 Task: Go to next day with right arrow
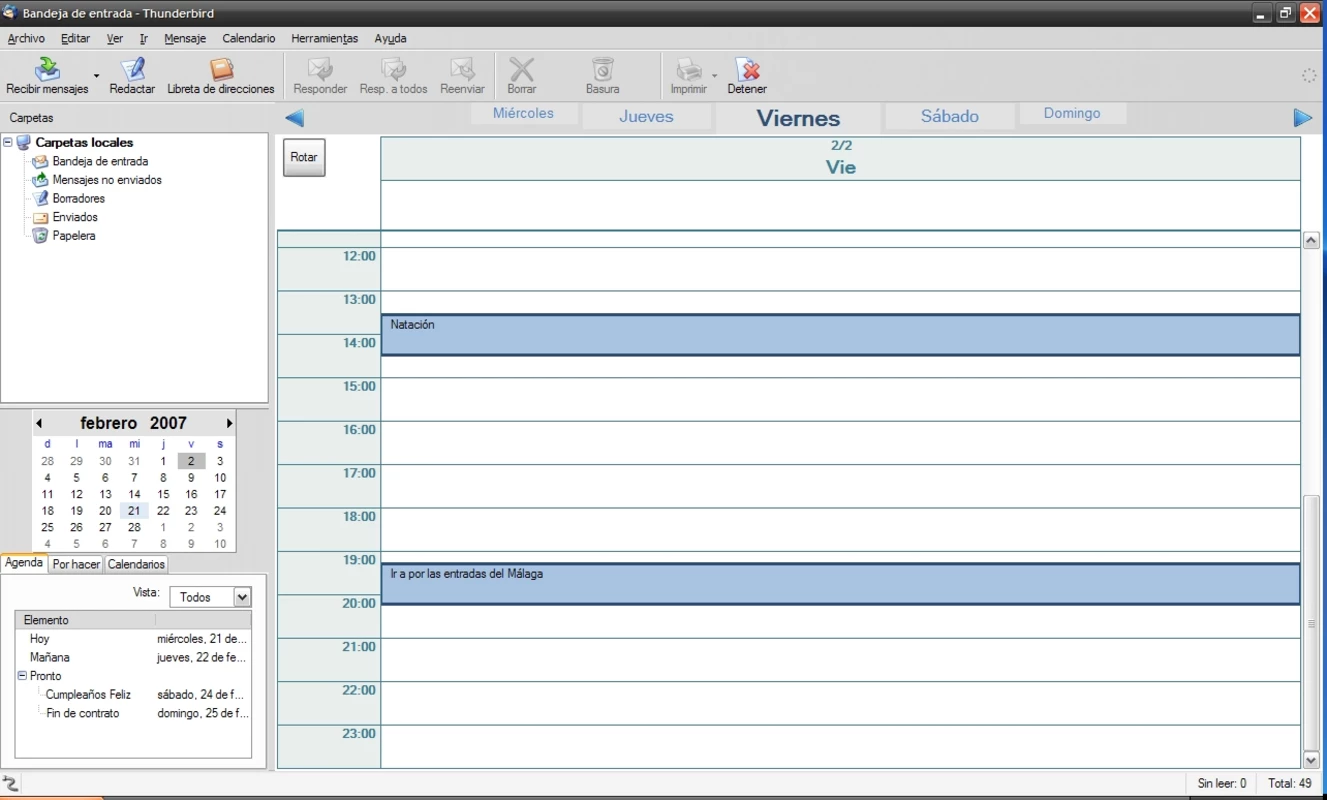click(x=1302, y=118)
